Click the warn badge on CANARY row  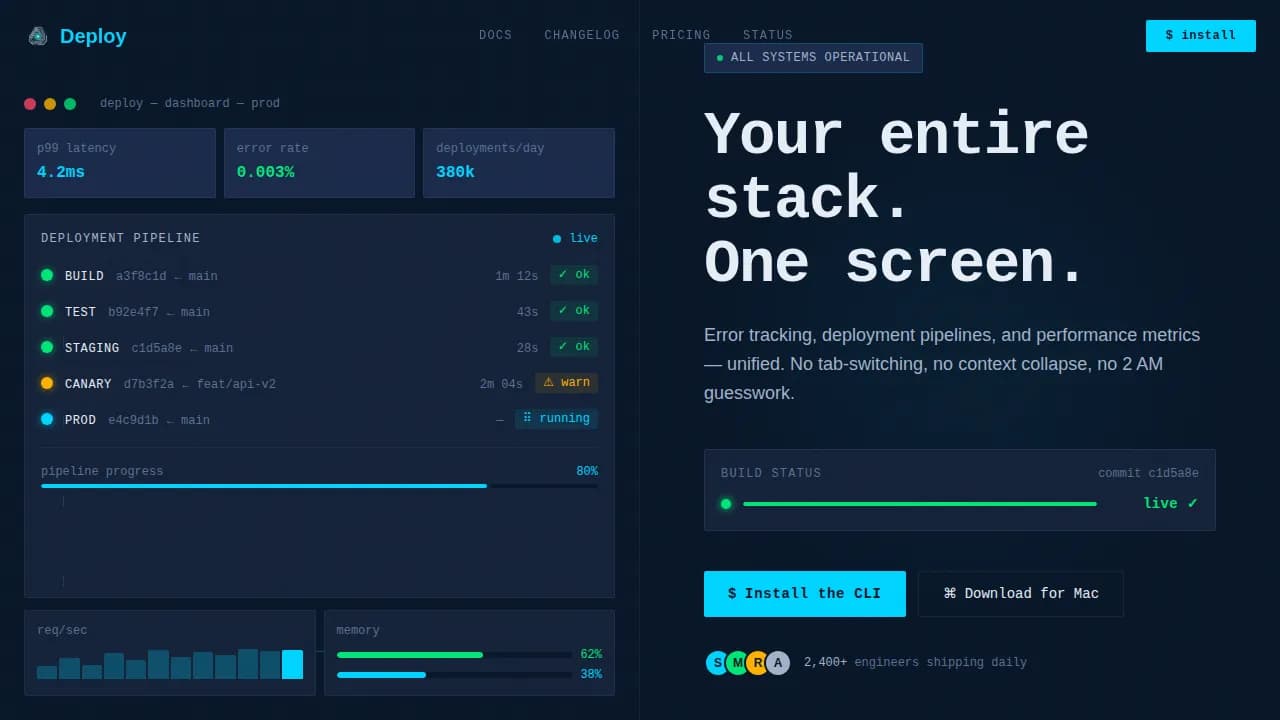coord(566,382)
